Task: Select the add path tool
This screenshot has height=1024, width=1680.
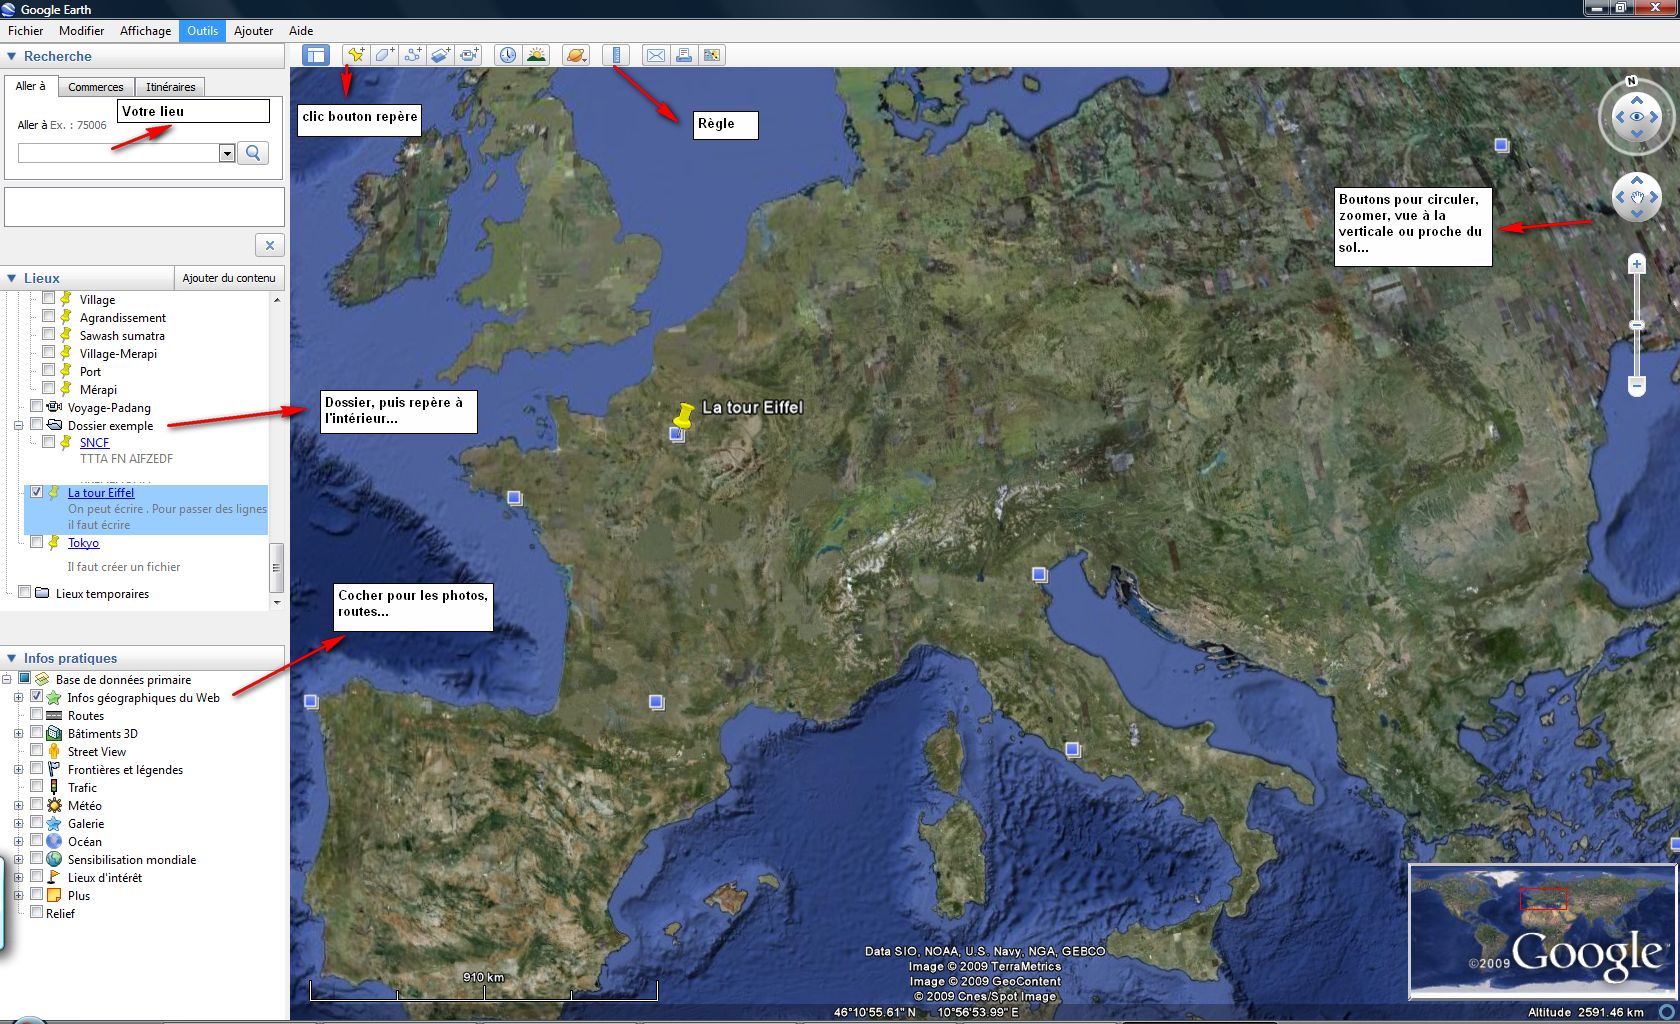Action: pos(413,55)
